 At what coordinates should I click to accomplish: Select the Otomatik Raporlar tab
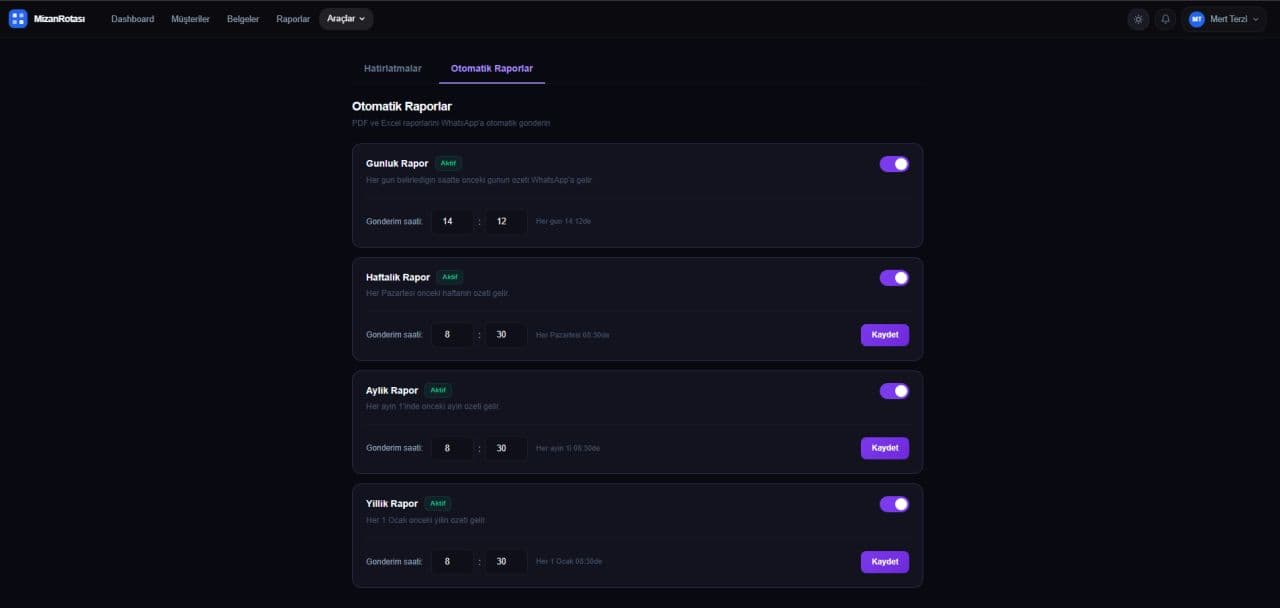point(492,69)
